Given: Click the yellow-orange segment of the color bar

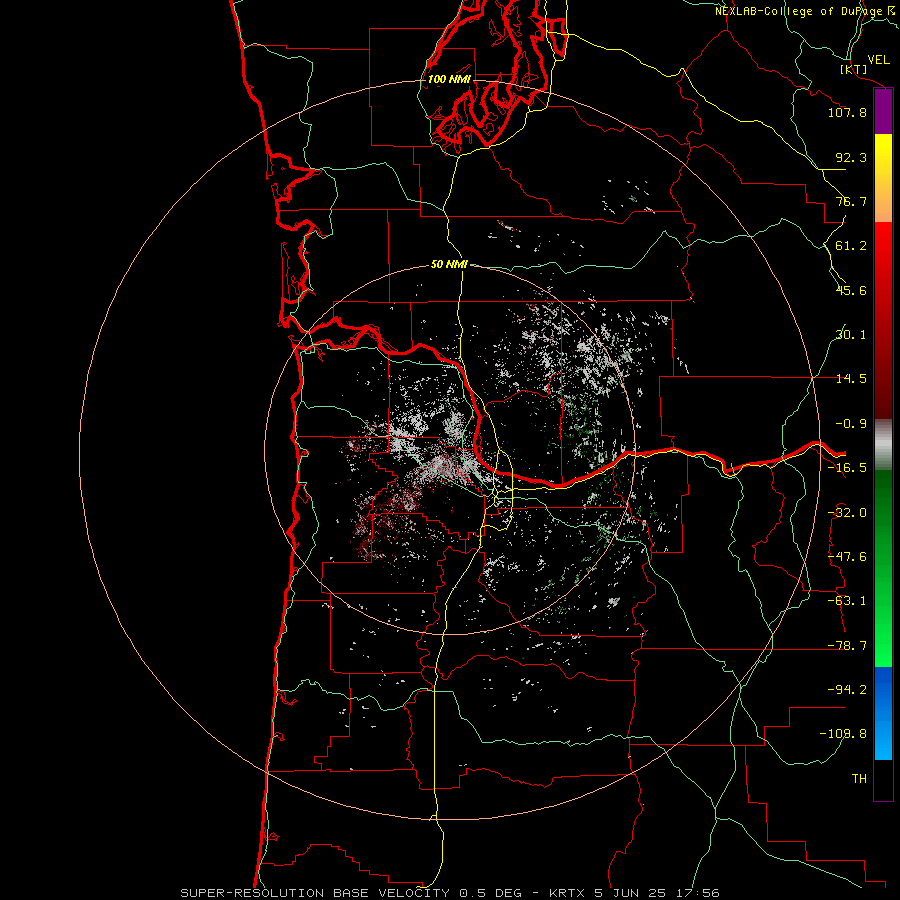Looking at the screenshot, I should coord(883,178).
